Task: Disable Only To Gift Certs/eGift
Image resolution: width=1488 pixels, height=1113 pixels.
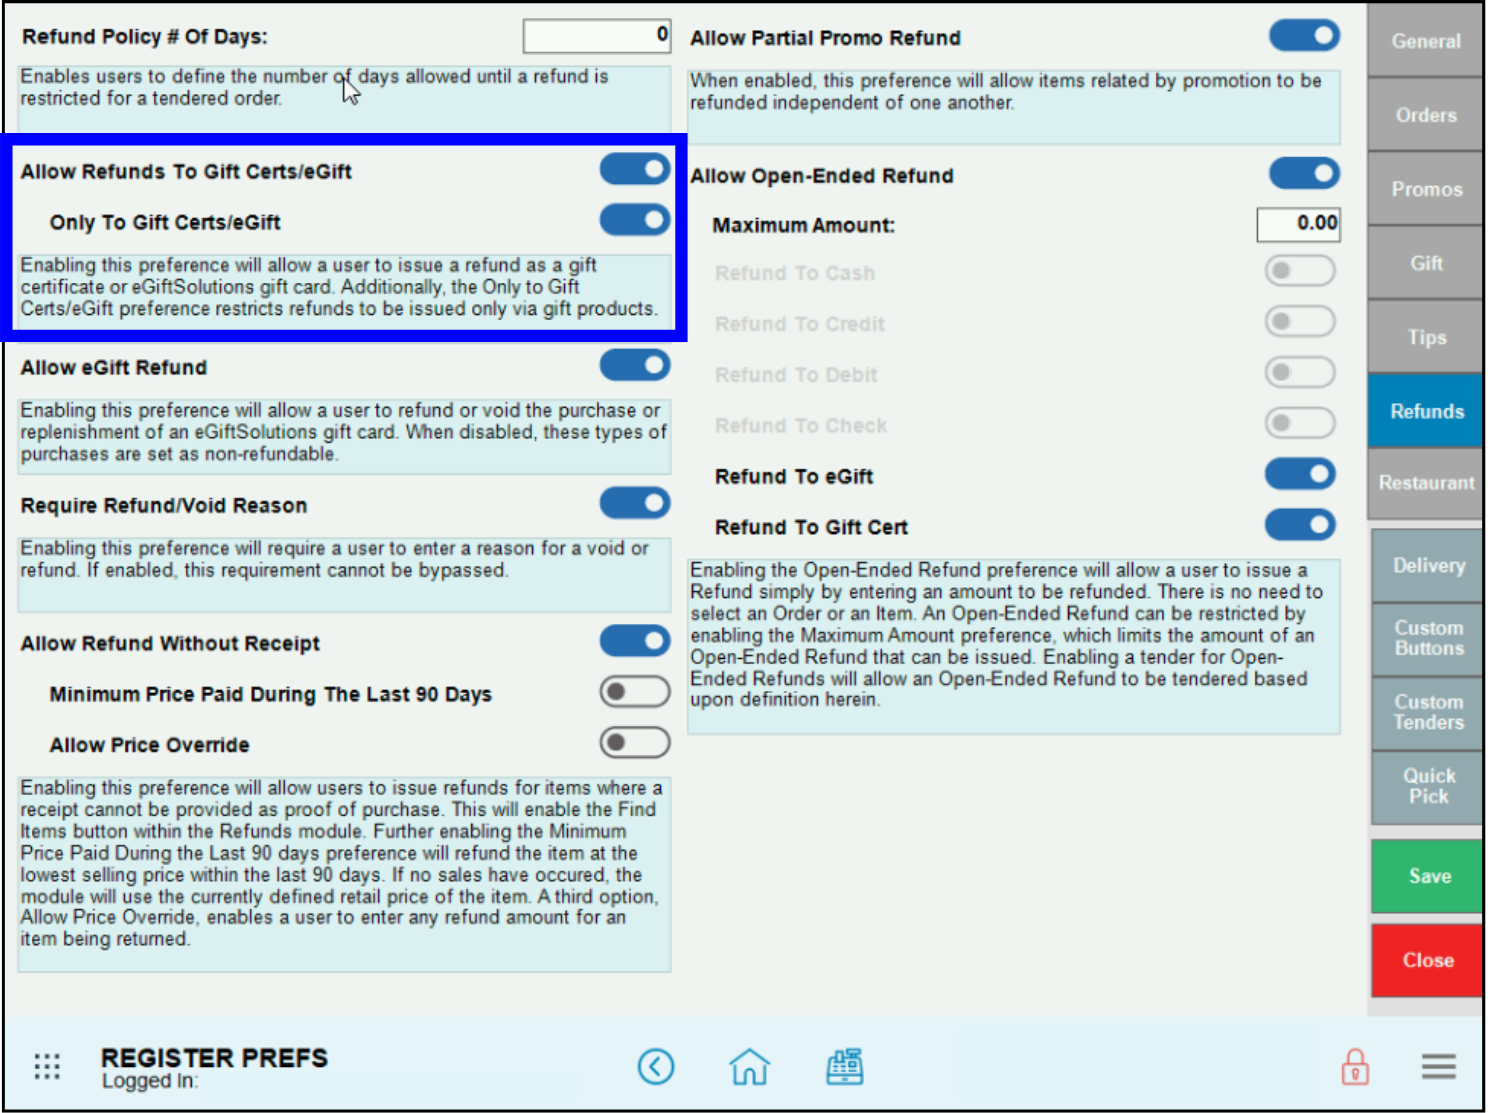Action: (x=635, y=220)
